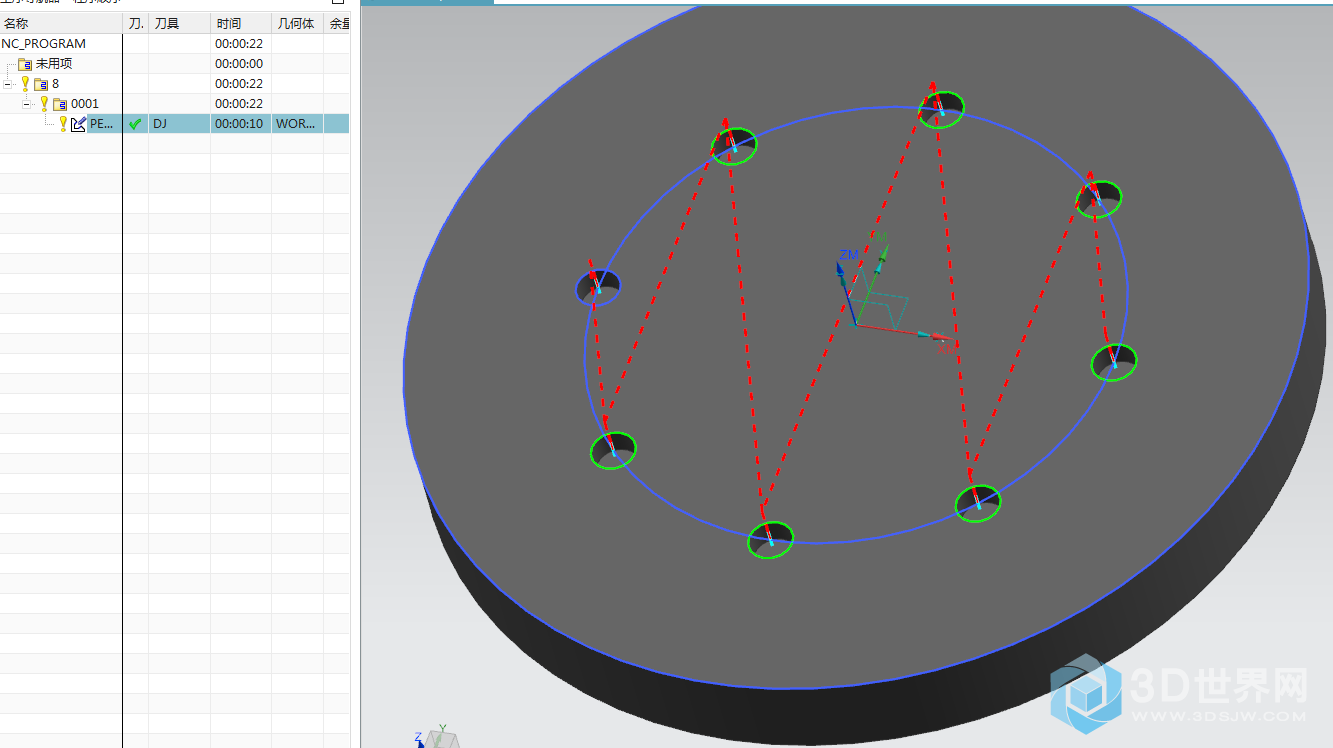
Task: Click the 00:00:22 time in group 8 row
Action: pyautogui.click(x=240, y=84)
